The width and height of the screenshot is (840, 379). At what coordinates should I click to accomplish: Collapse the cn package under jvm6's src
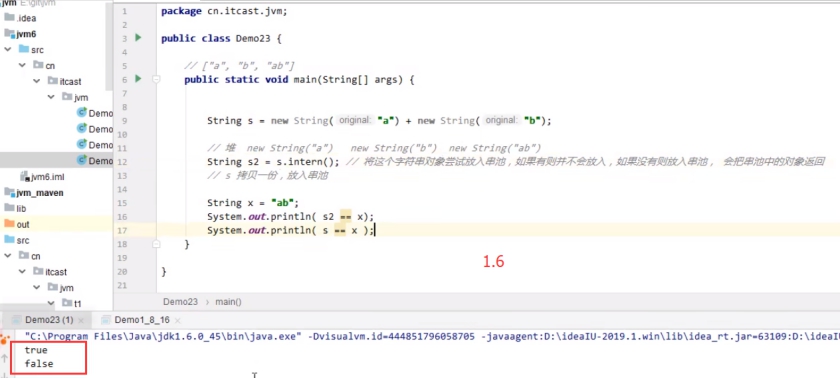(x=22, y=65)
